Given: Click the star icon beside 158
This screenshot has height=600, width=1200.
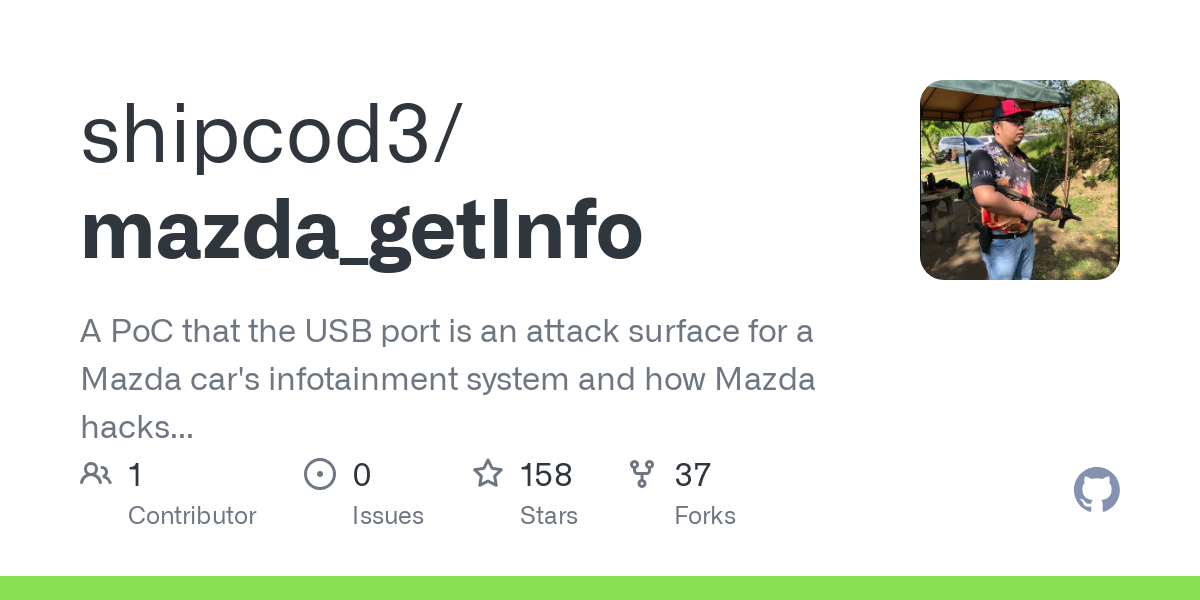Looking at the screenshot, I should tap(488, 473).
